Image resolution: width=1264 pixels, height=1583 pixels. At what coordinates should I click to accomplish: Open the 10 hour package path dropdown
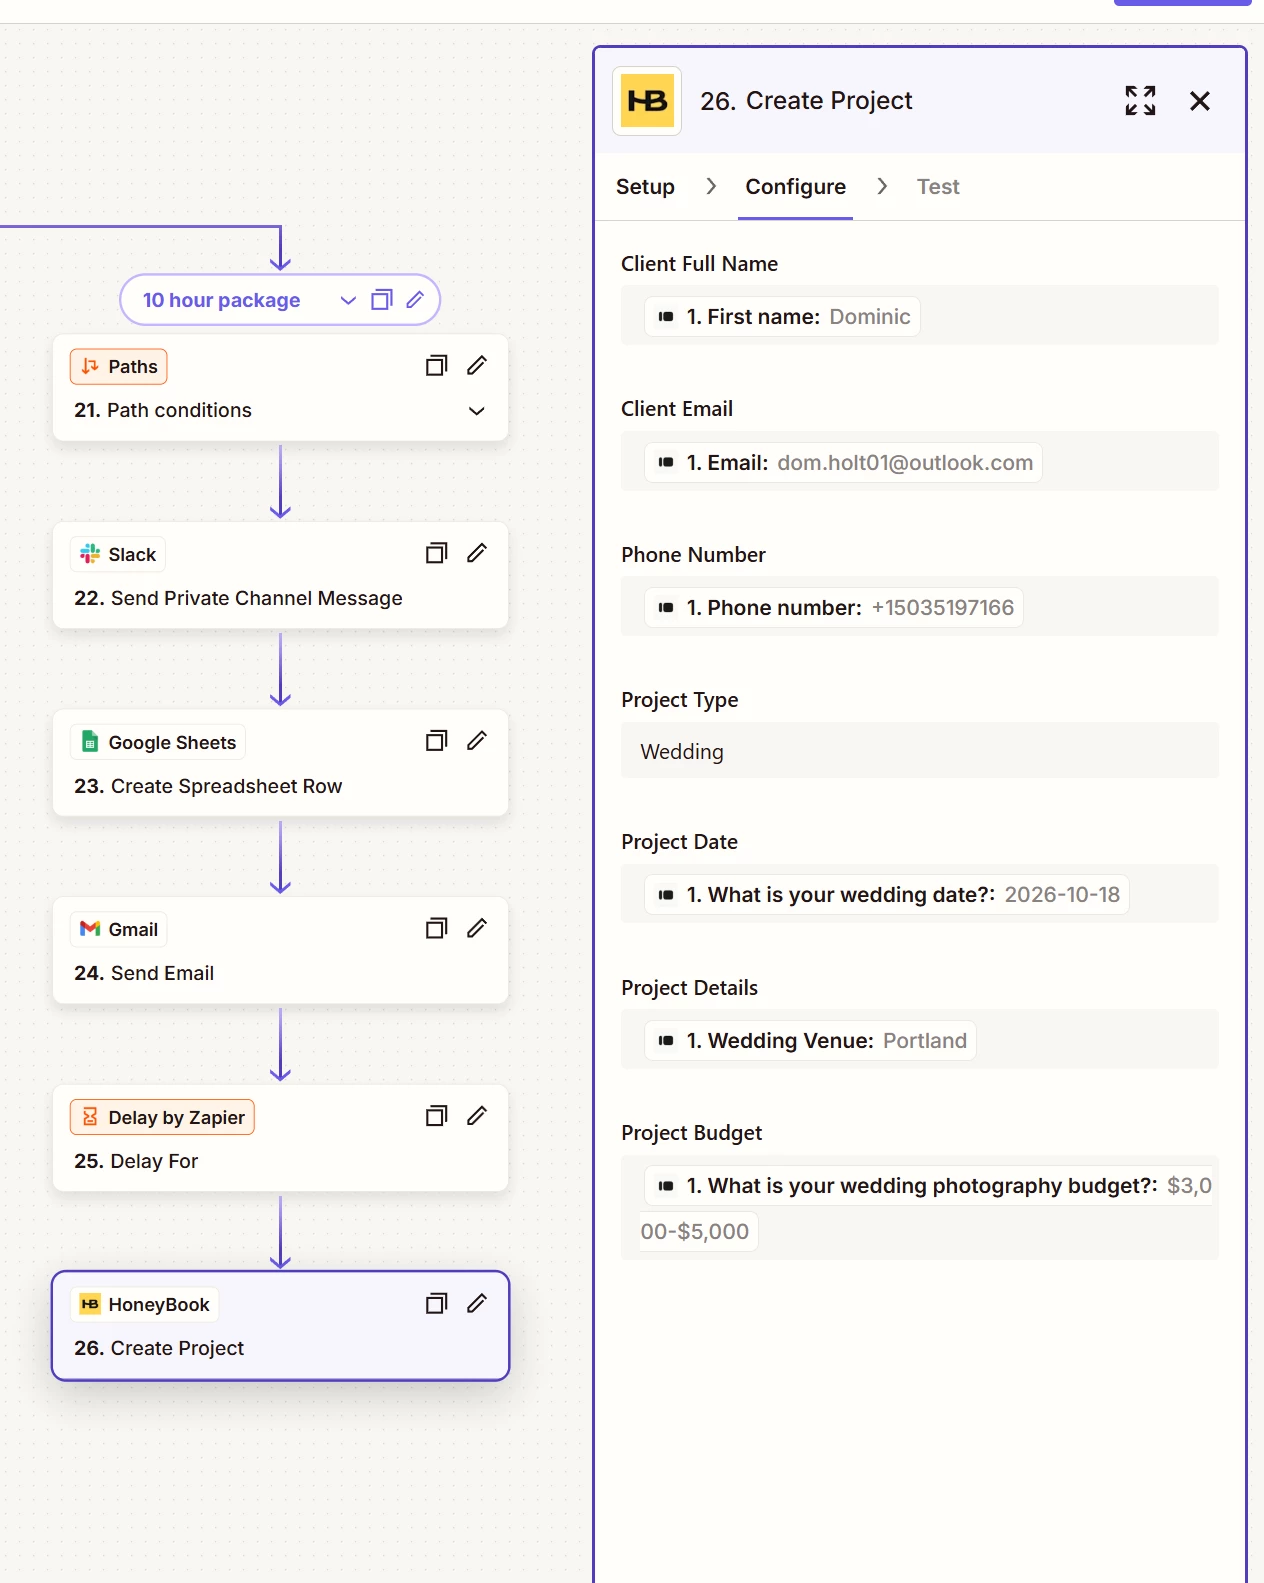pyautogui.click(x=348, y=300)
